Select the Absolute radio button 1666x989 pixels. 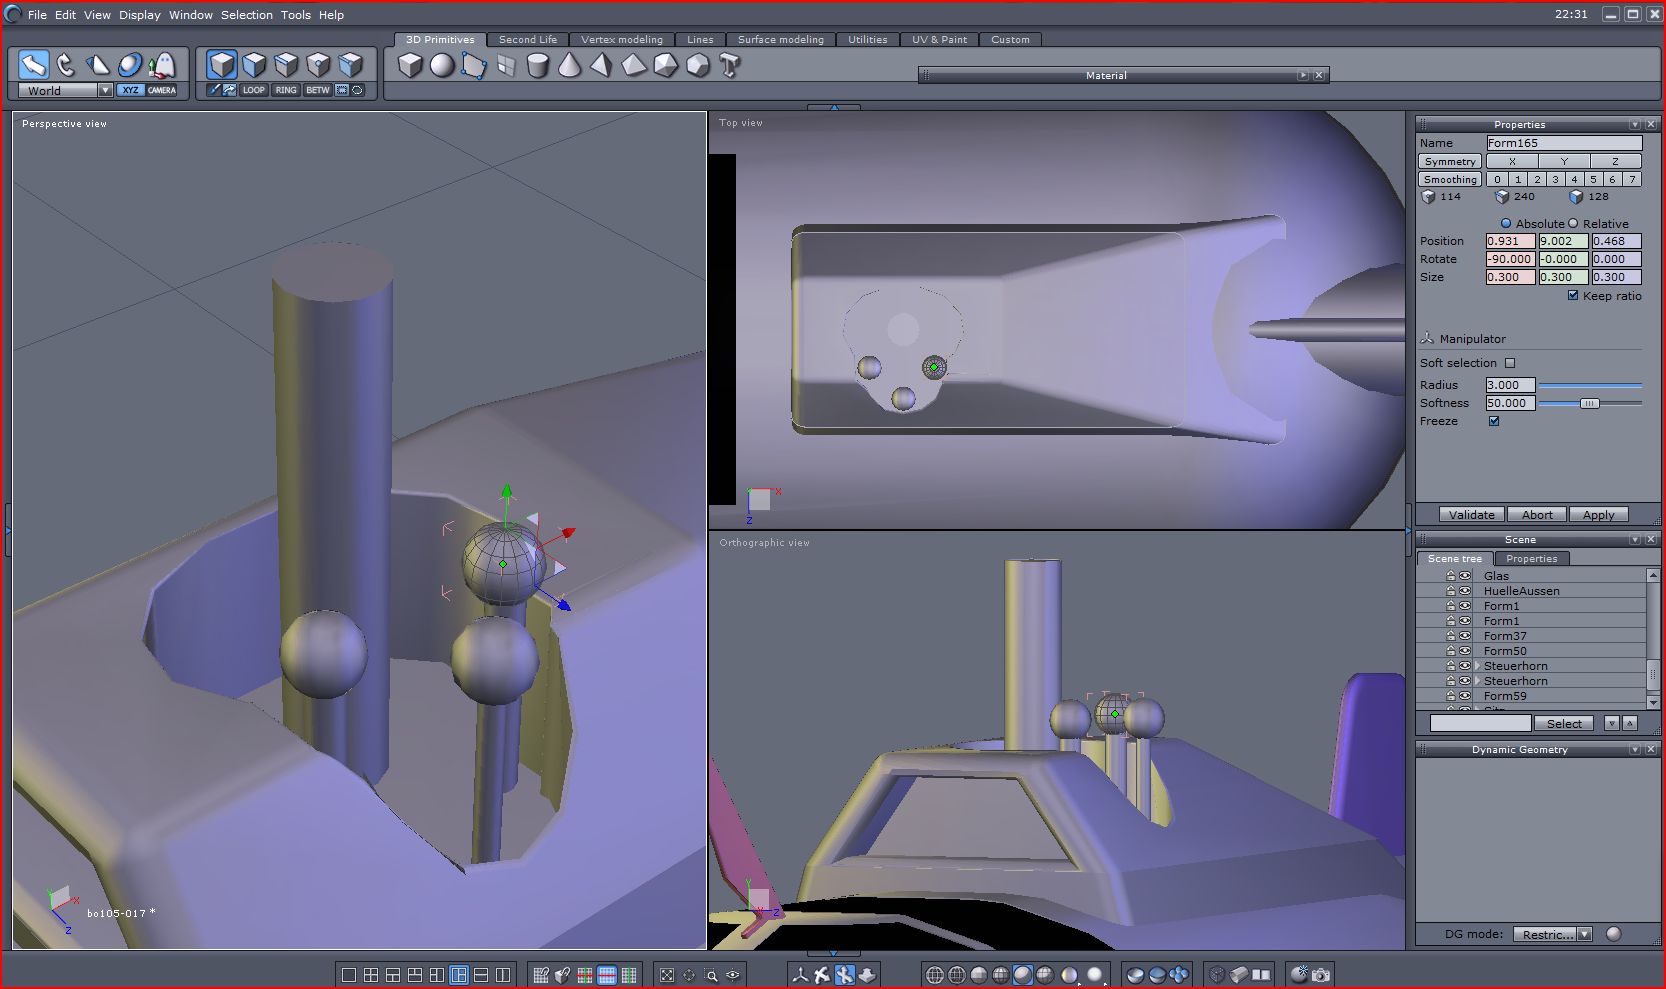(1506, 224)
